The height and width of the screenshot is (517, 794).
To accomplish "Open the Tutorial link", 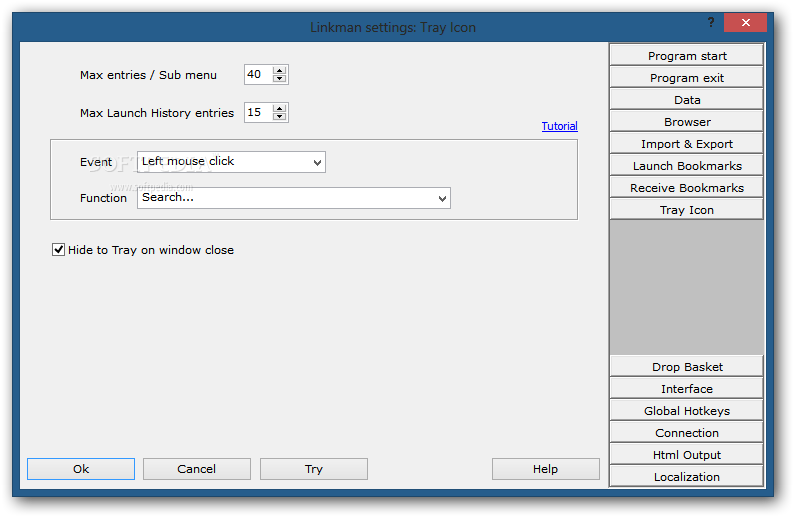I will point(559,126).
